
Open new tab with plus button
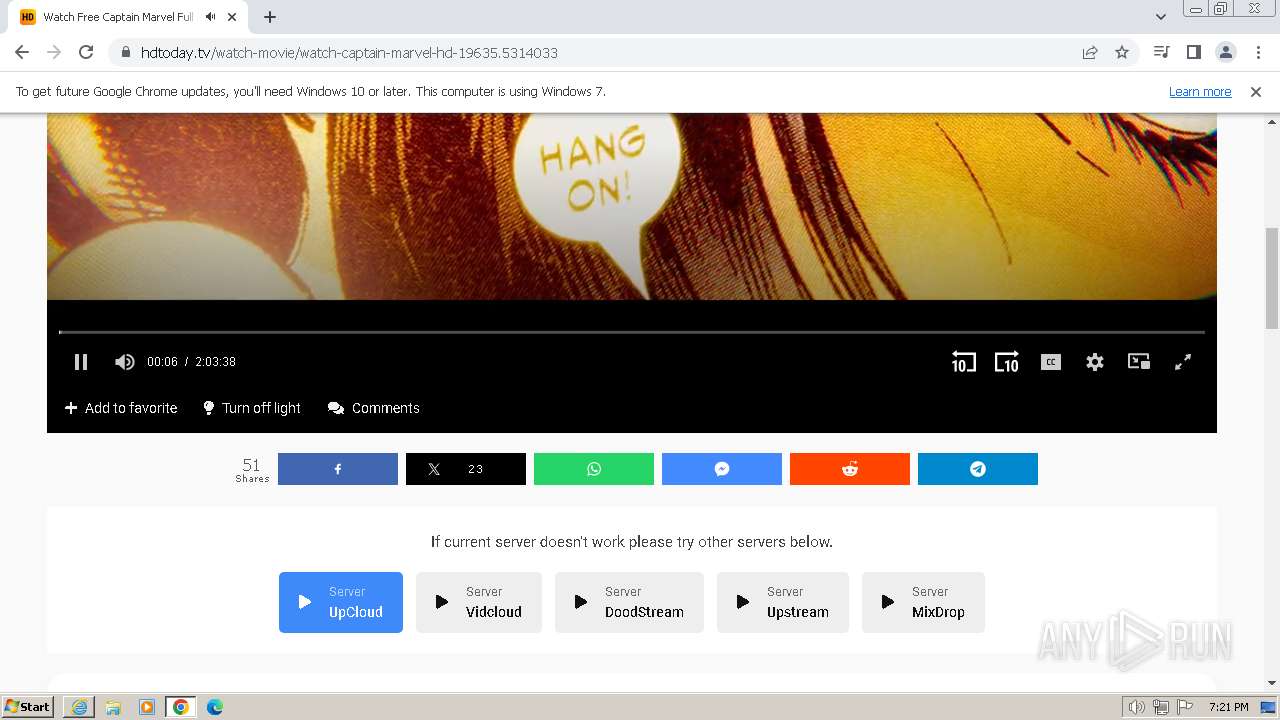click(270, 17)
